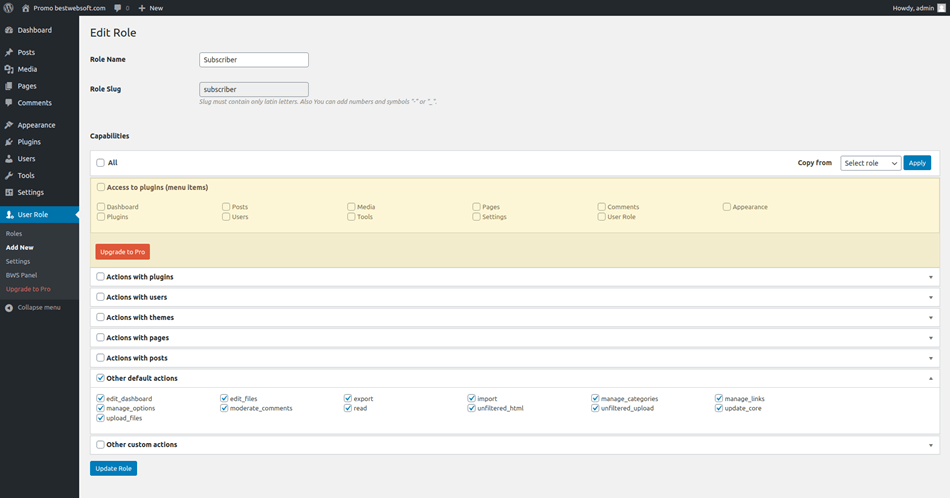Check the Actions with themes checkbox

(101, 317)
